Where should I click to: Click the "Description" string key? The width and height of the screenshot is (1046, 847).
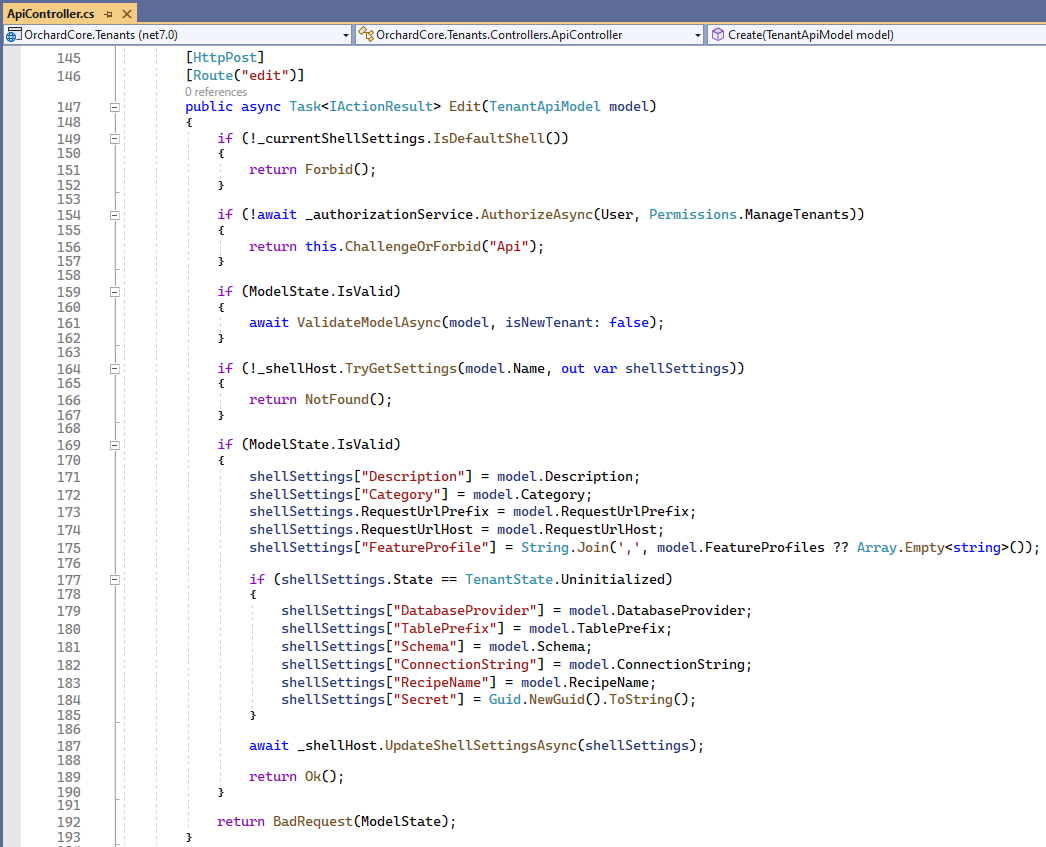(412, 477)
